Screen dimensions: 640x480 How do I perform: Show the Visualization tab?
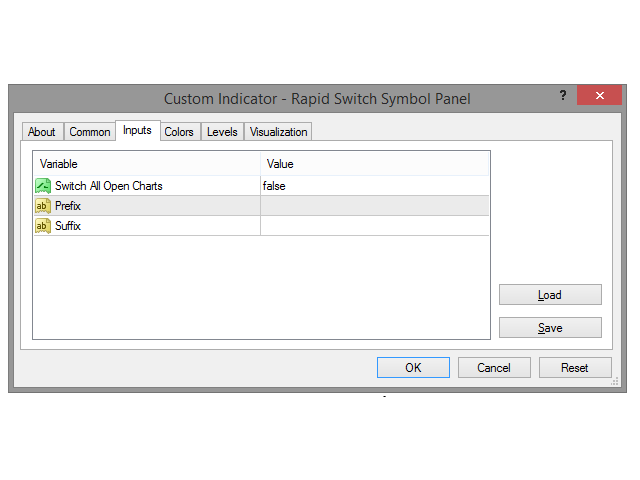click(278, 132)
